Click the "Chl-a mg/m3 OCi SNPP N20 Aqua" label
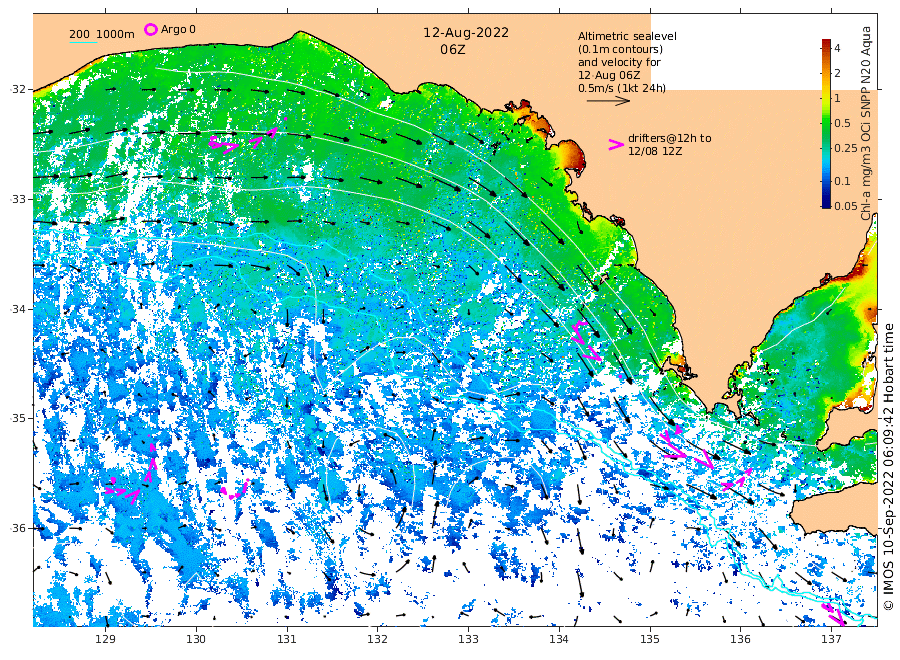This screenshot has width=900, height=660. pos(866,123)
